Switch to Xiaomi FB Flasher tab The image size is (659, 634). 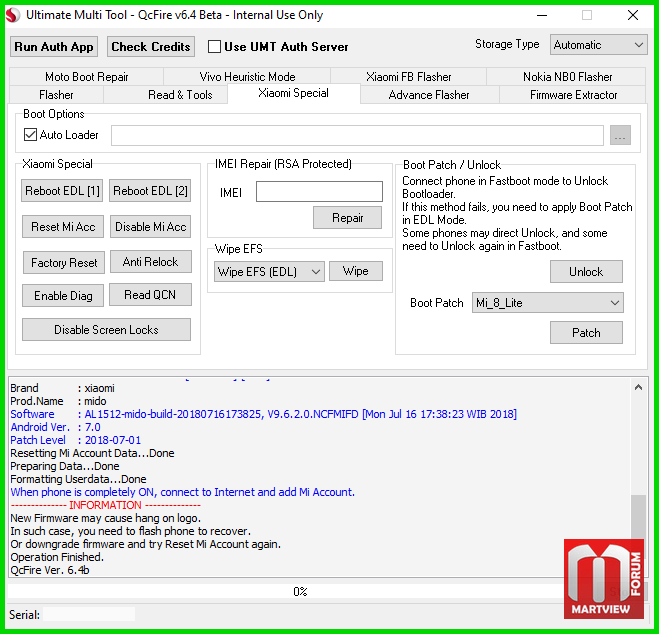click(409, 77)
